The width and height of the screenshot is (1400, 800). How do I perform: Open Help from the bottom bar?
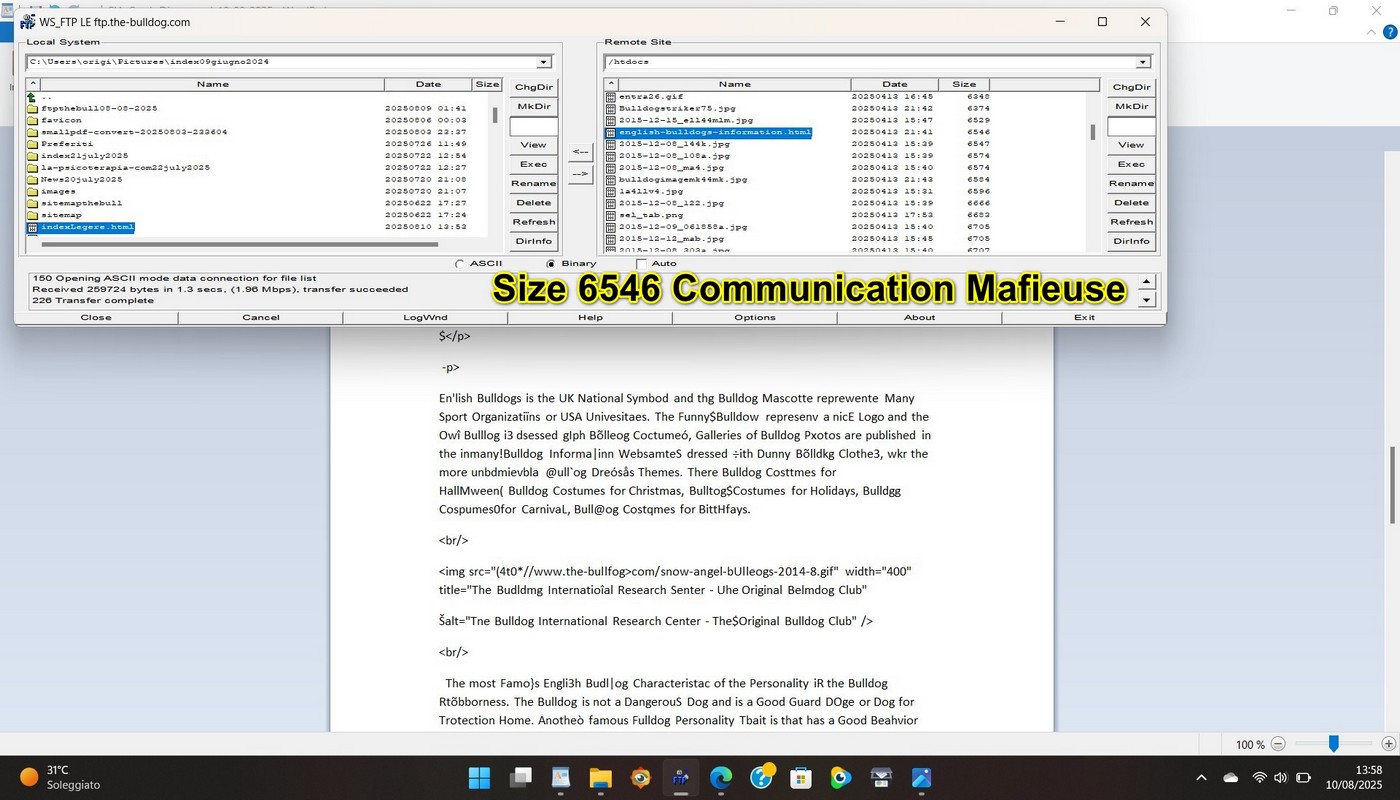590,317
